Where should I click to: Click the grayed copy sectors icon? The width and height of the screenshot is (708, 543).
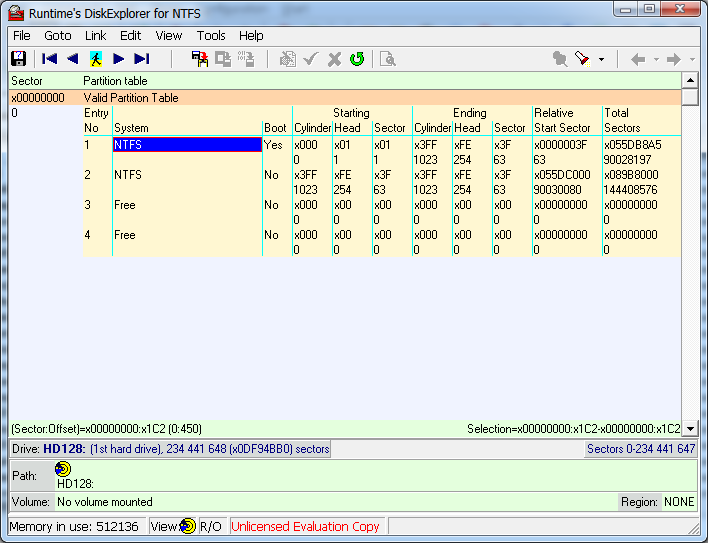point(223,59)
